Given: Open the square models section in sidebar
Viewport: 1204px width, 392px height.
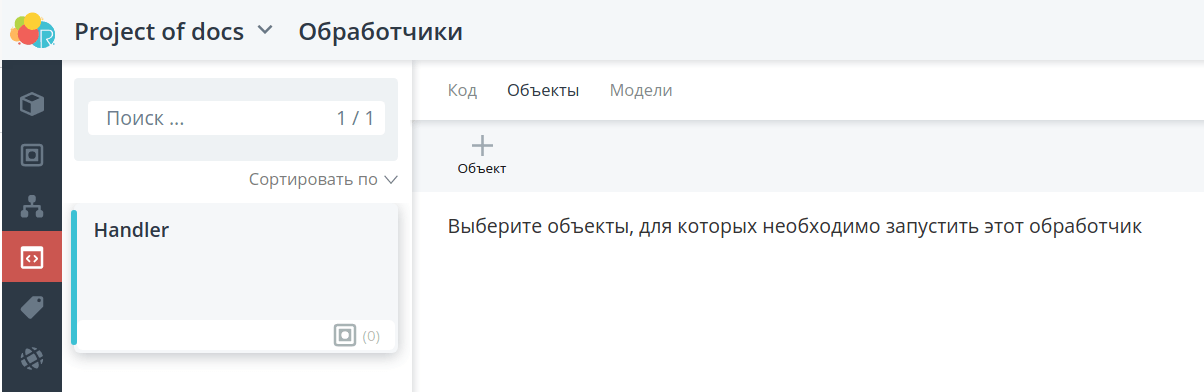Looking at the screenshot, I should [x=32, y=155].
